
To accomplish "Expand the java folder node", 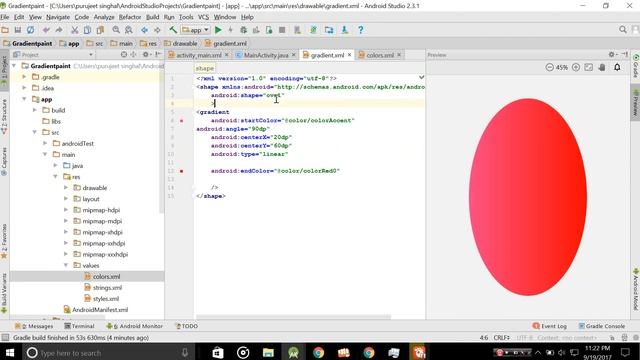I will [56, 165].
